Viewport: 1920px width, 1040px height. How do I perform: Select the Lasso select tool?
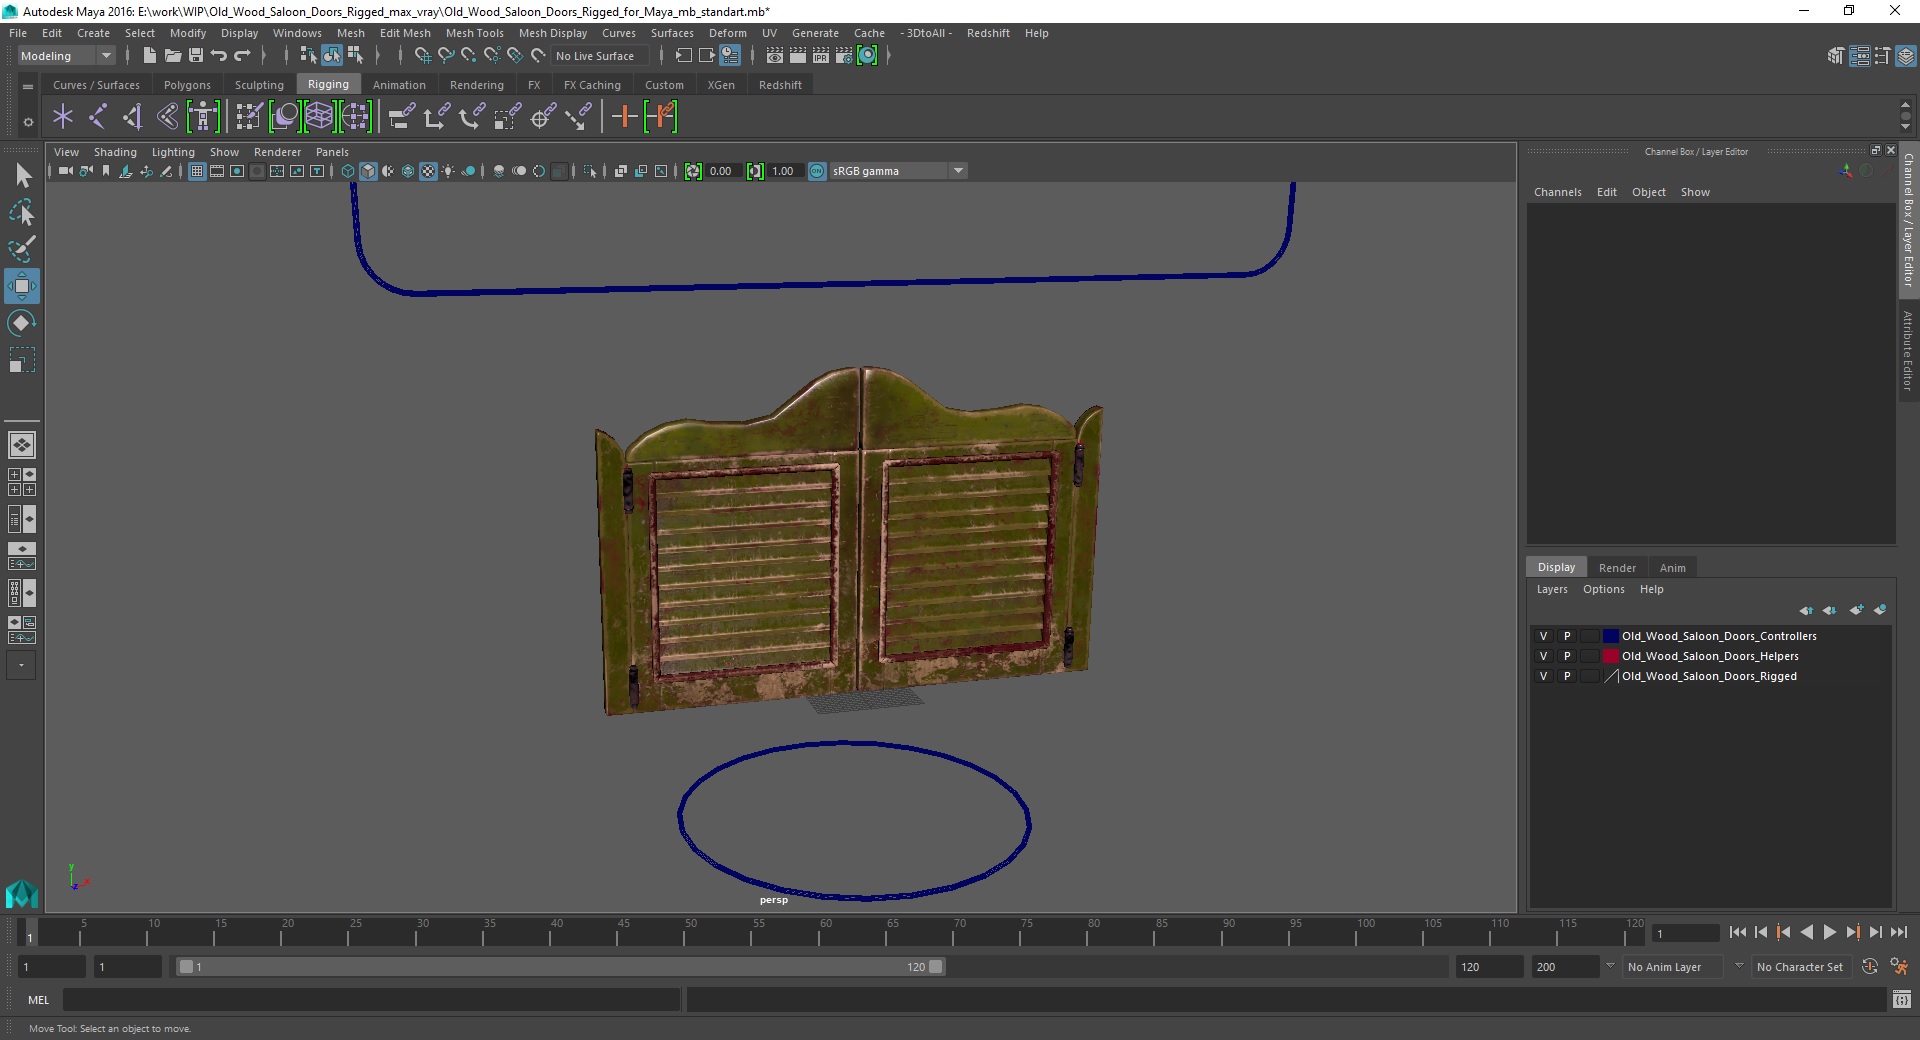click(x=22, y=212)
